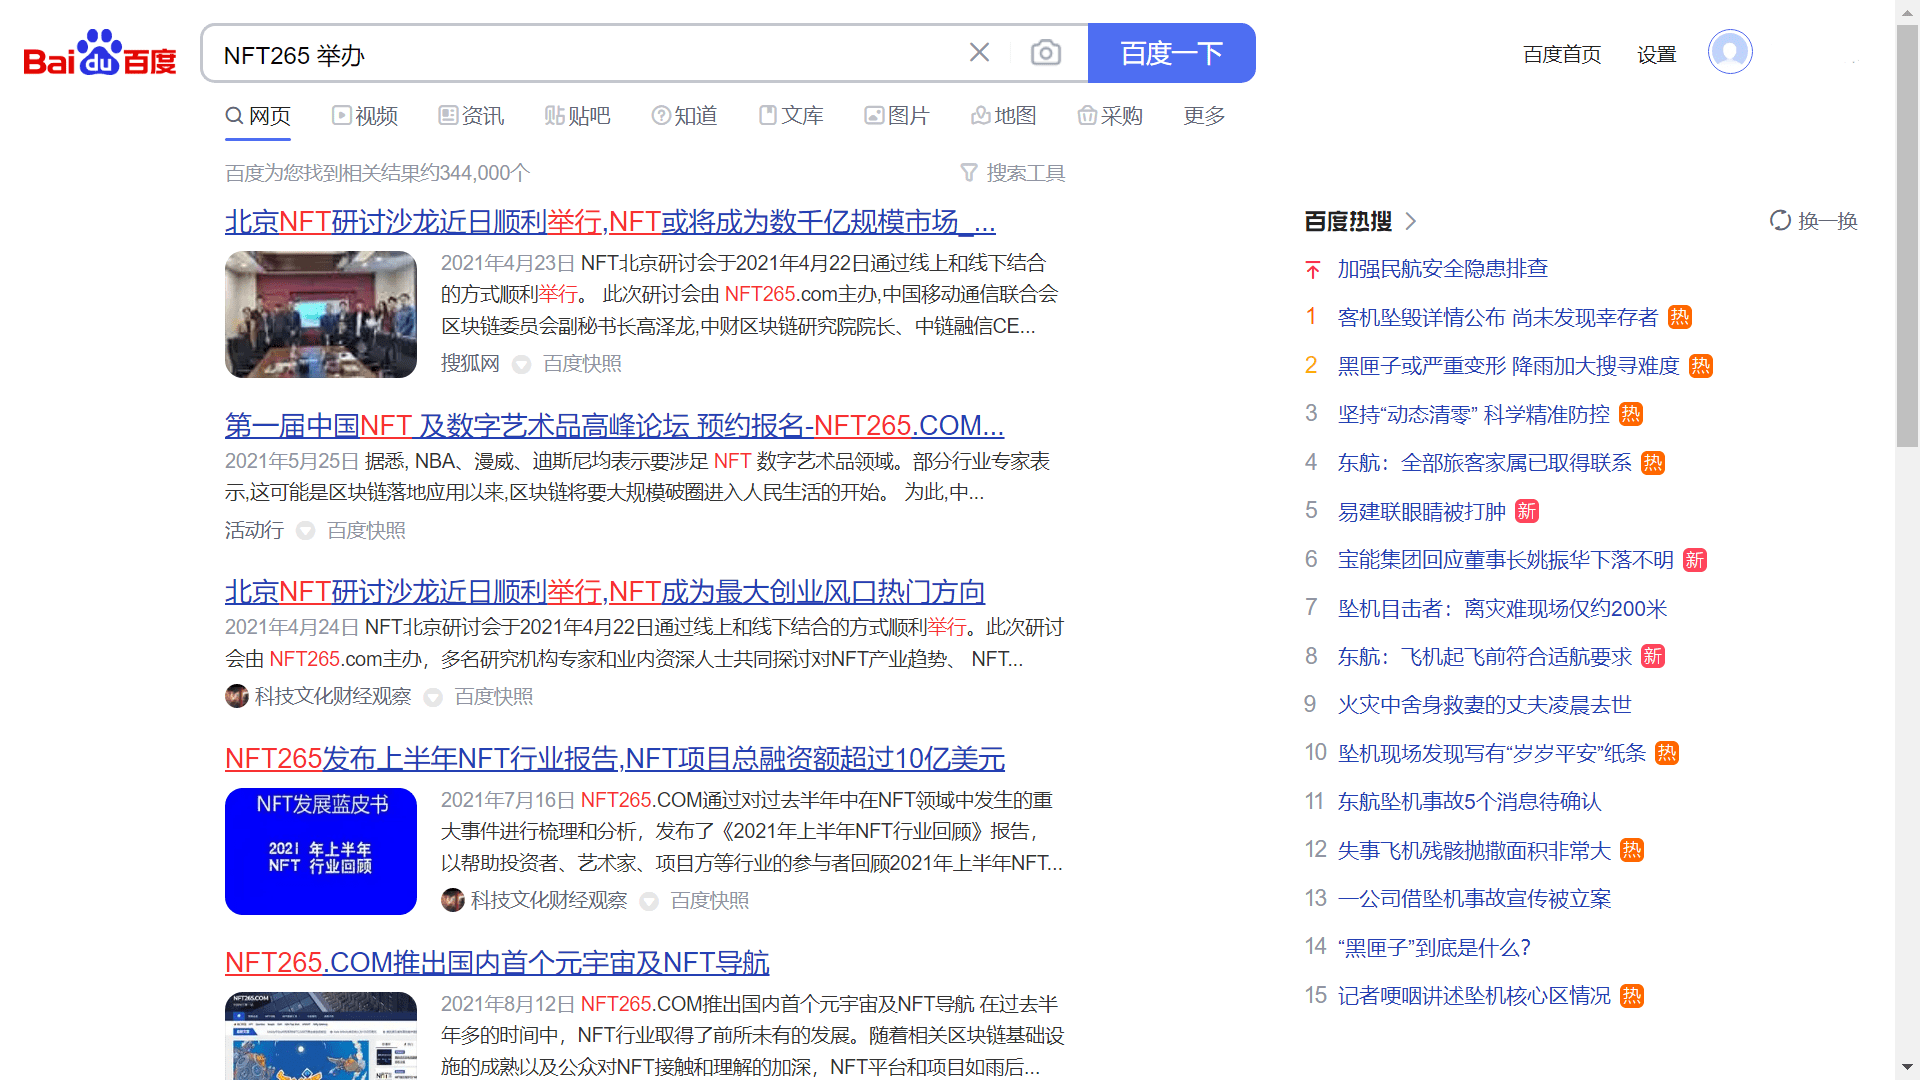
Task: Click the shield icon beside 搜狐网
Action: click(x=521, y=364)
